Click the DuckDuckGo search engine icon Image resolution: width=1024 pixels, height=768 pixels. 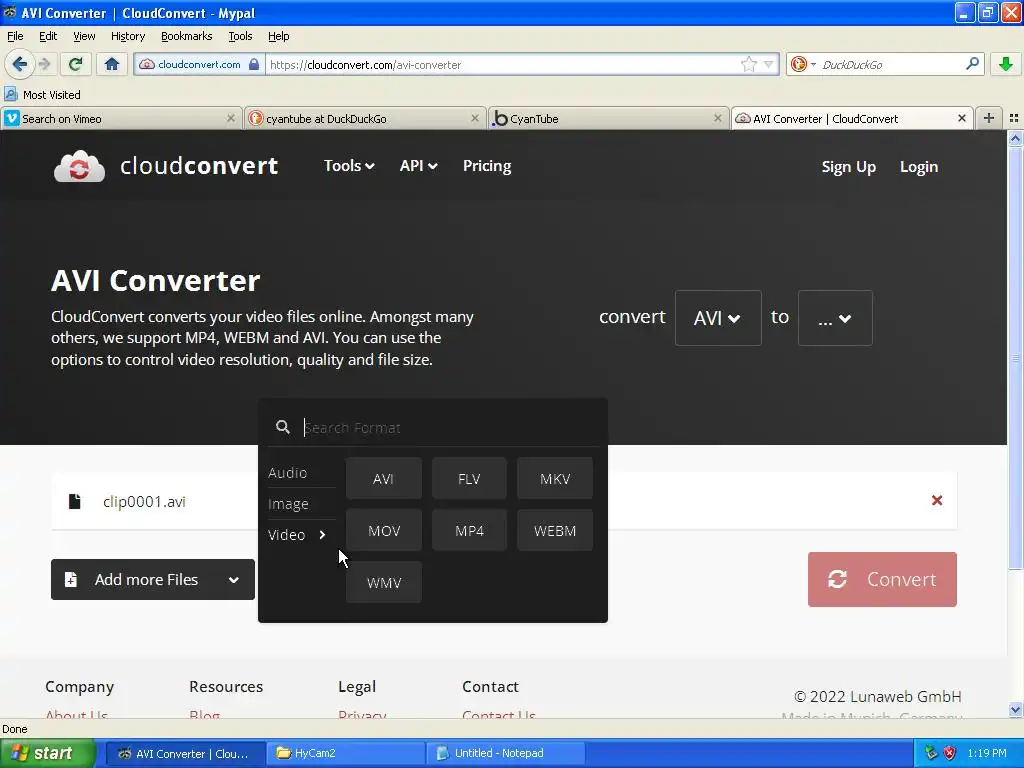pos(799,64)
